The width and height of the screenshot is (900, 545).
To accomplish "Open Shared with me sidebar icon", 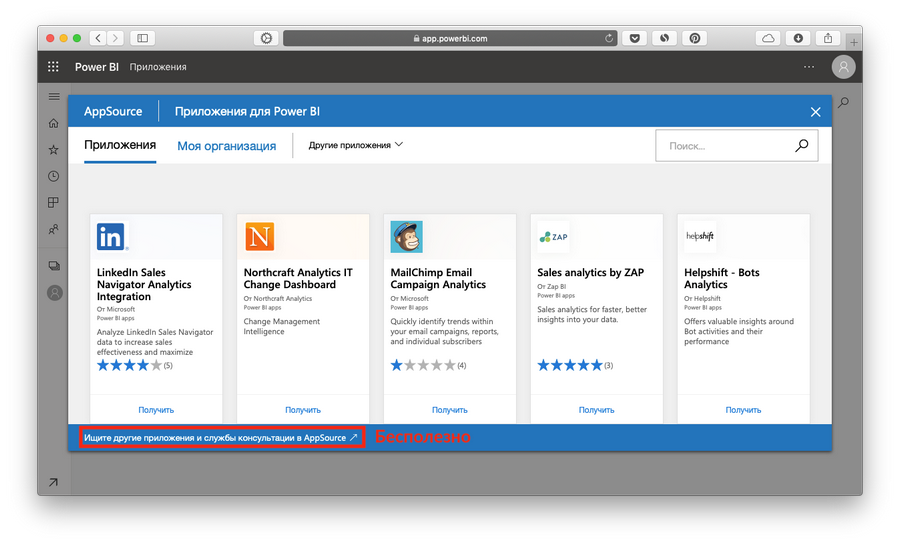I will [54, 229].
